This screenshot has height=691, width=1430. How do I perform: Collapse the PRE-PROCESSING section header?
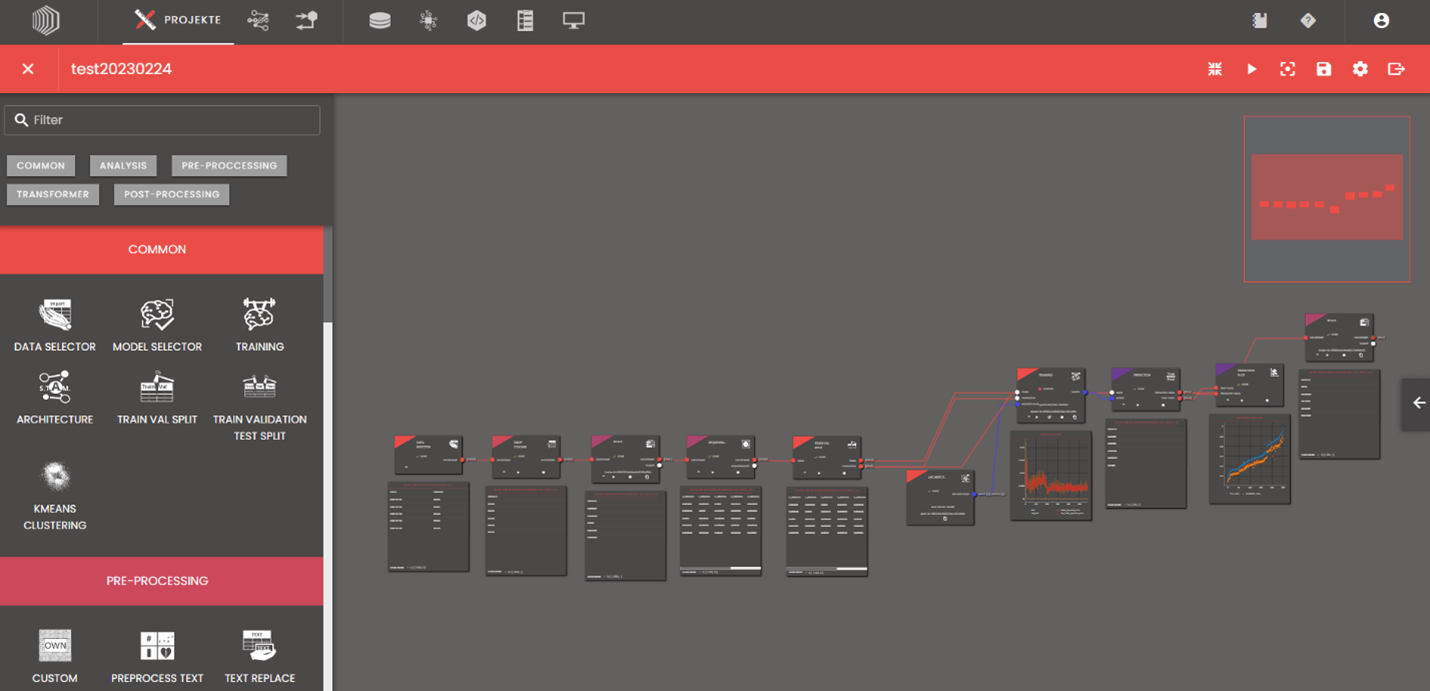pyautogui.click(x=162, y=581)
